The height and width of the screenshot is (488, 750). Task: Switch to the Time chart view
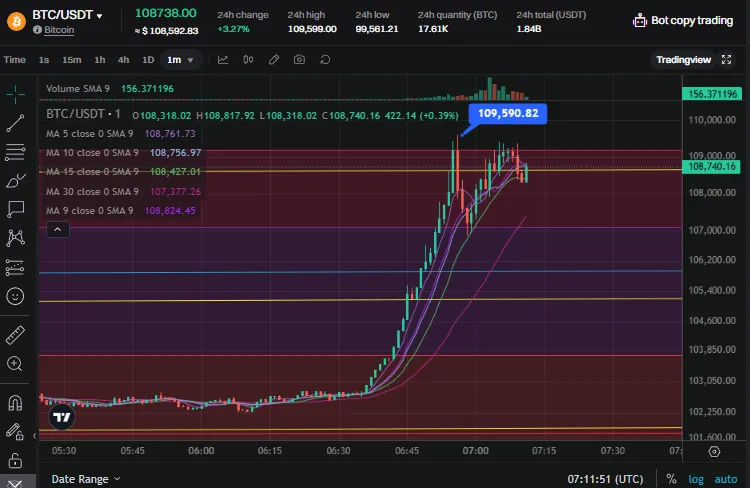(15, 60)
